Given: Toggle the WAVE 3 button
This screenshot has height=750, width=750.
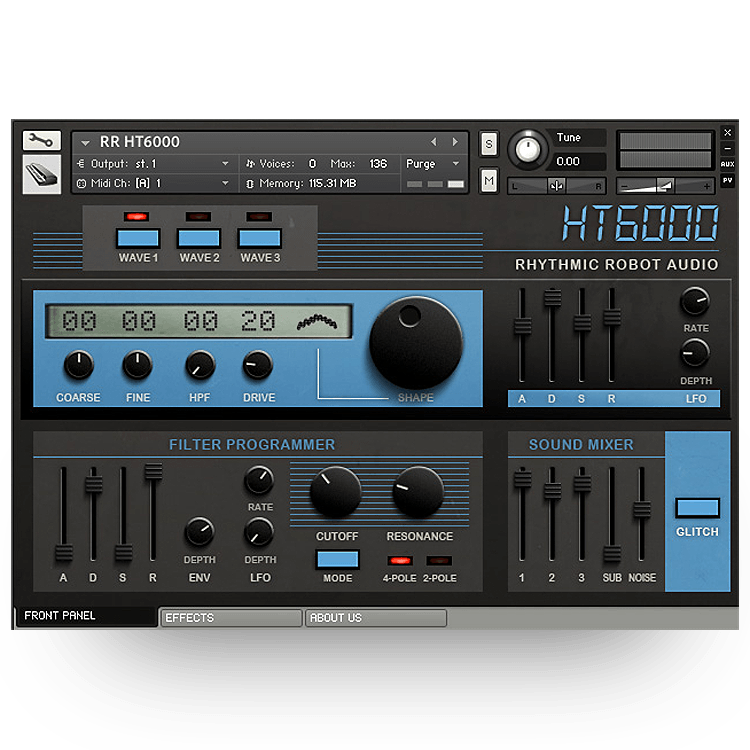Looking at the screenshot, I should [260, 238].
